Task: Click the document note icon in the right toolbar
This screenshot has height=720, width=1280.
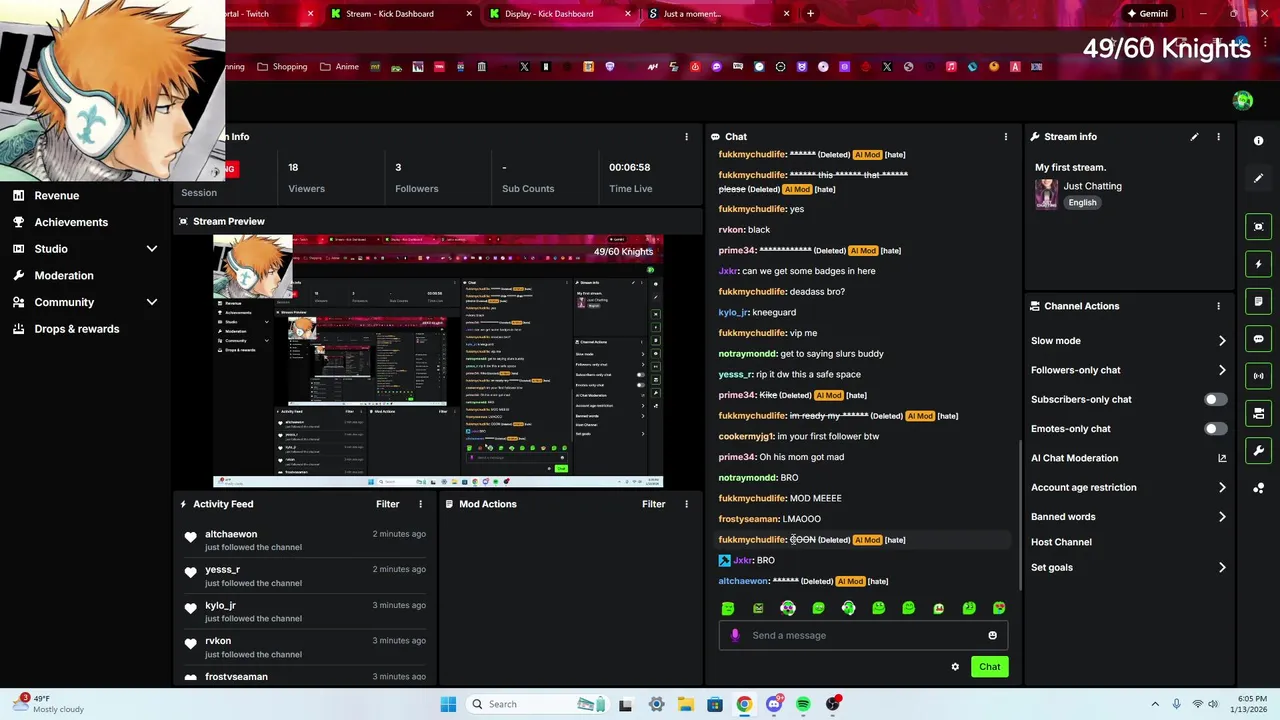Action: [x=1258, y=301]
